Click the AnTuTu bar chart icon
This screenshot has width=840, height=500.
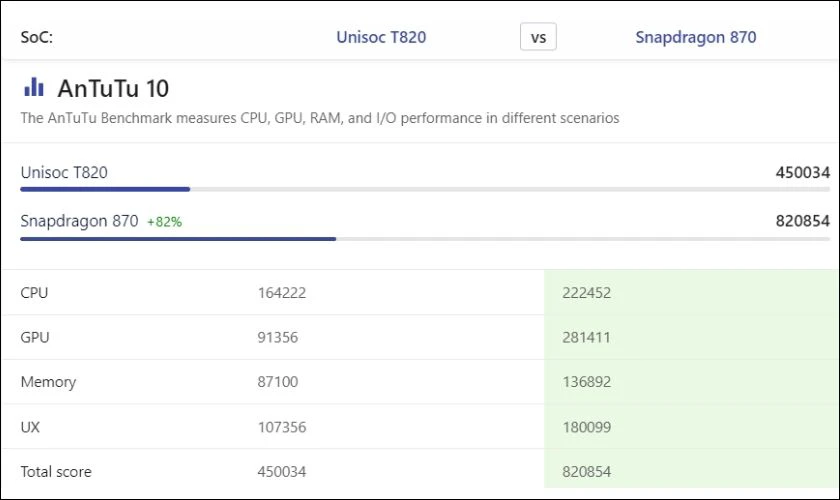pos(34,87)
